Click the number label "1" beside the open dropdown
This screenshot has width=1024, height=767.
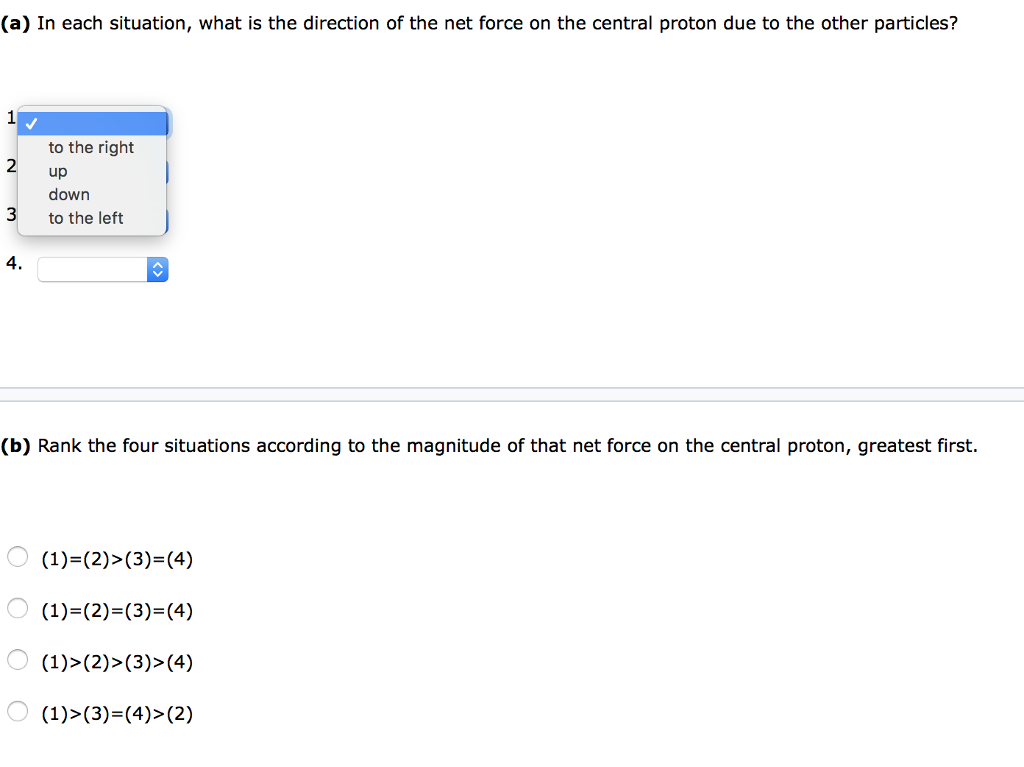11,117
